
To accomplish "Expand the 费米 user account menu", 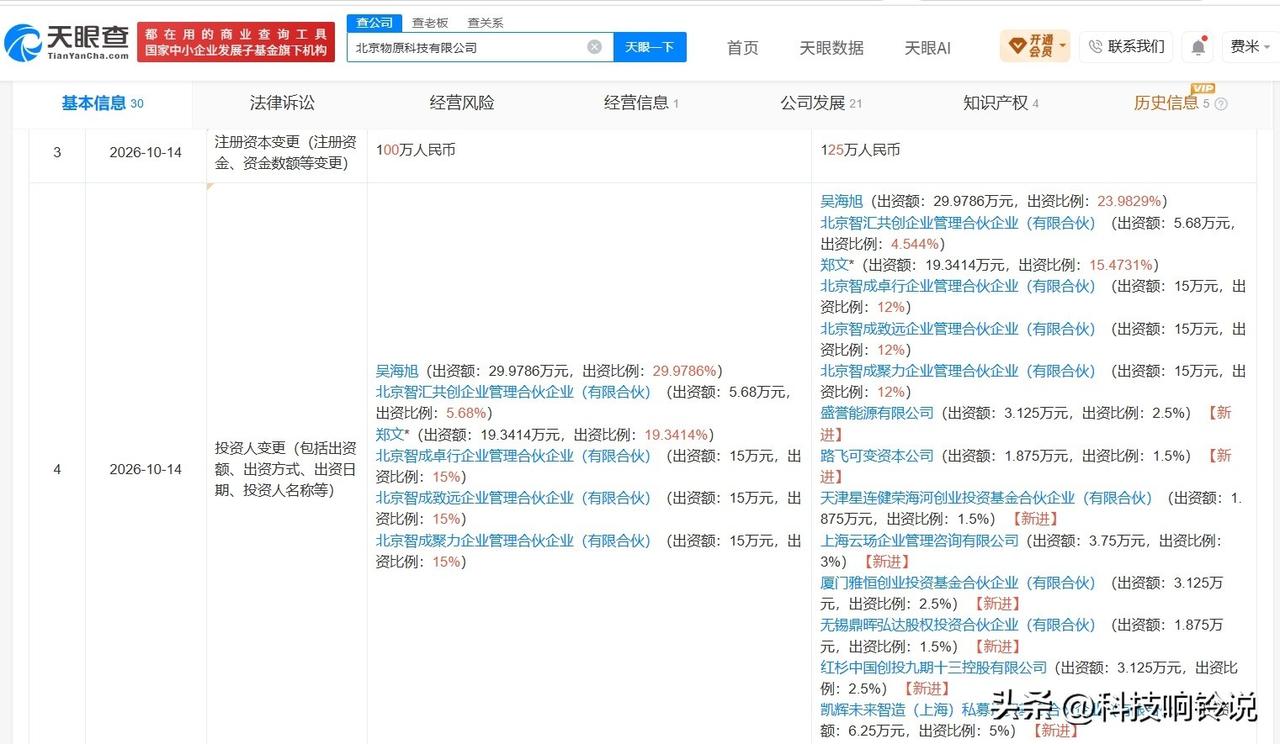I will coord(1250,46).
